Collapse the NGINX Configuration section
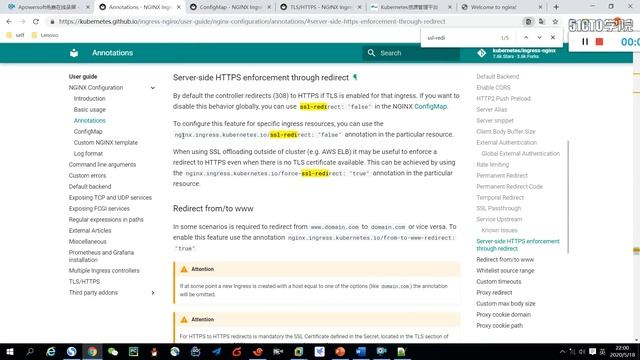The image size is (640, 360). tap(153, 88)
